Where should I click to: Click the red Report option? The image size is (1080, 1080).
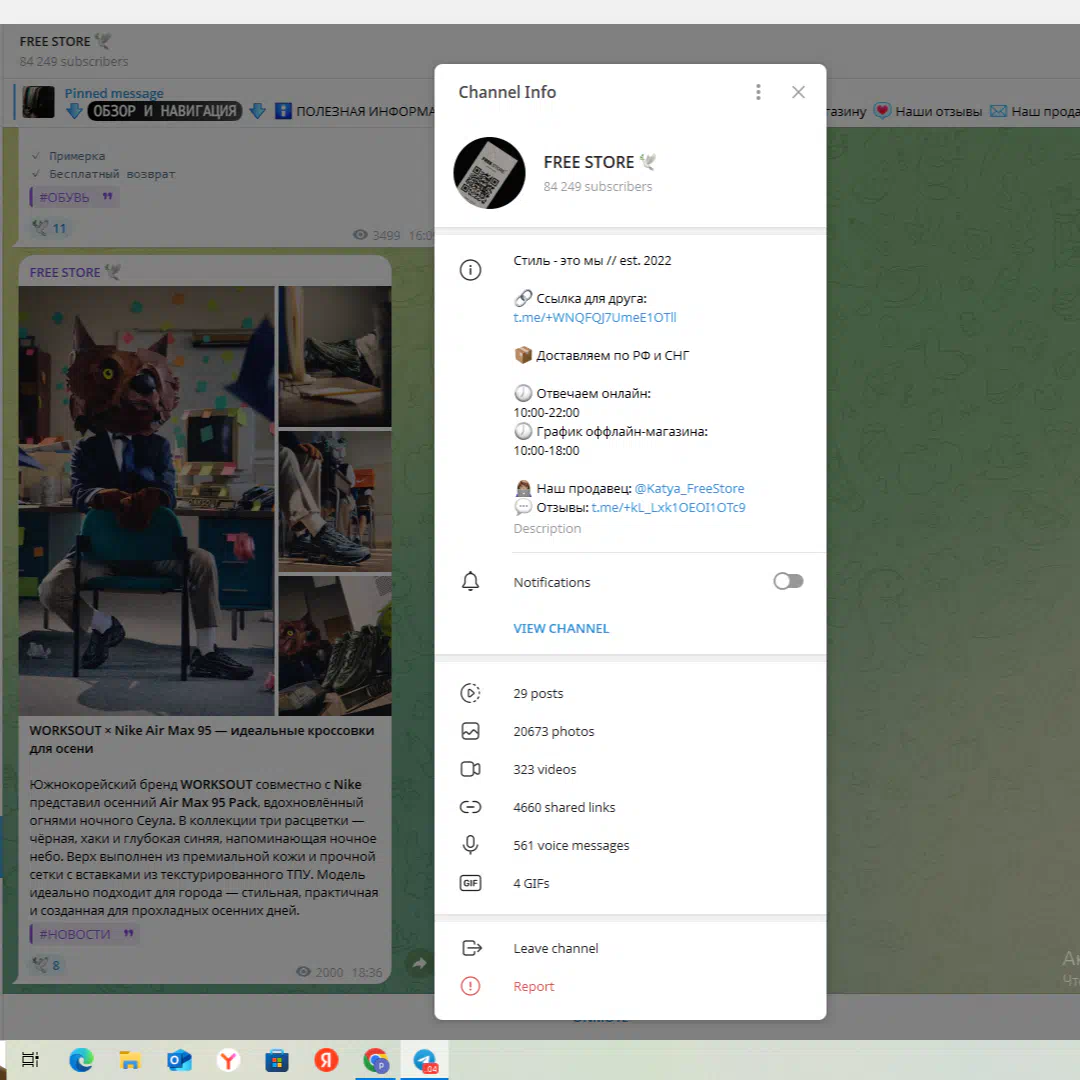click(x=533, y=986)
